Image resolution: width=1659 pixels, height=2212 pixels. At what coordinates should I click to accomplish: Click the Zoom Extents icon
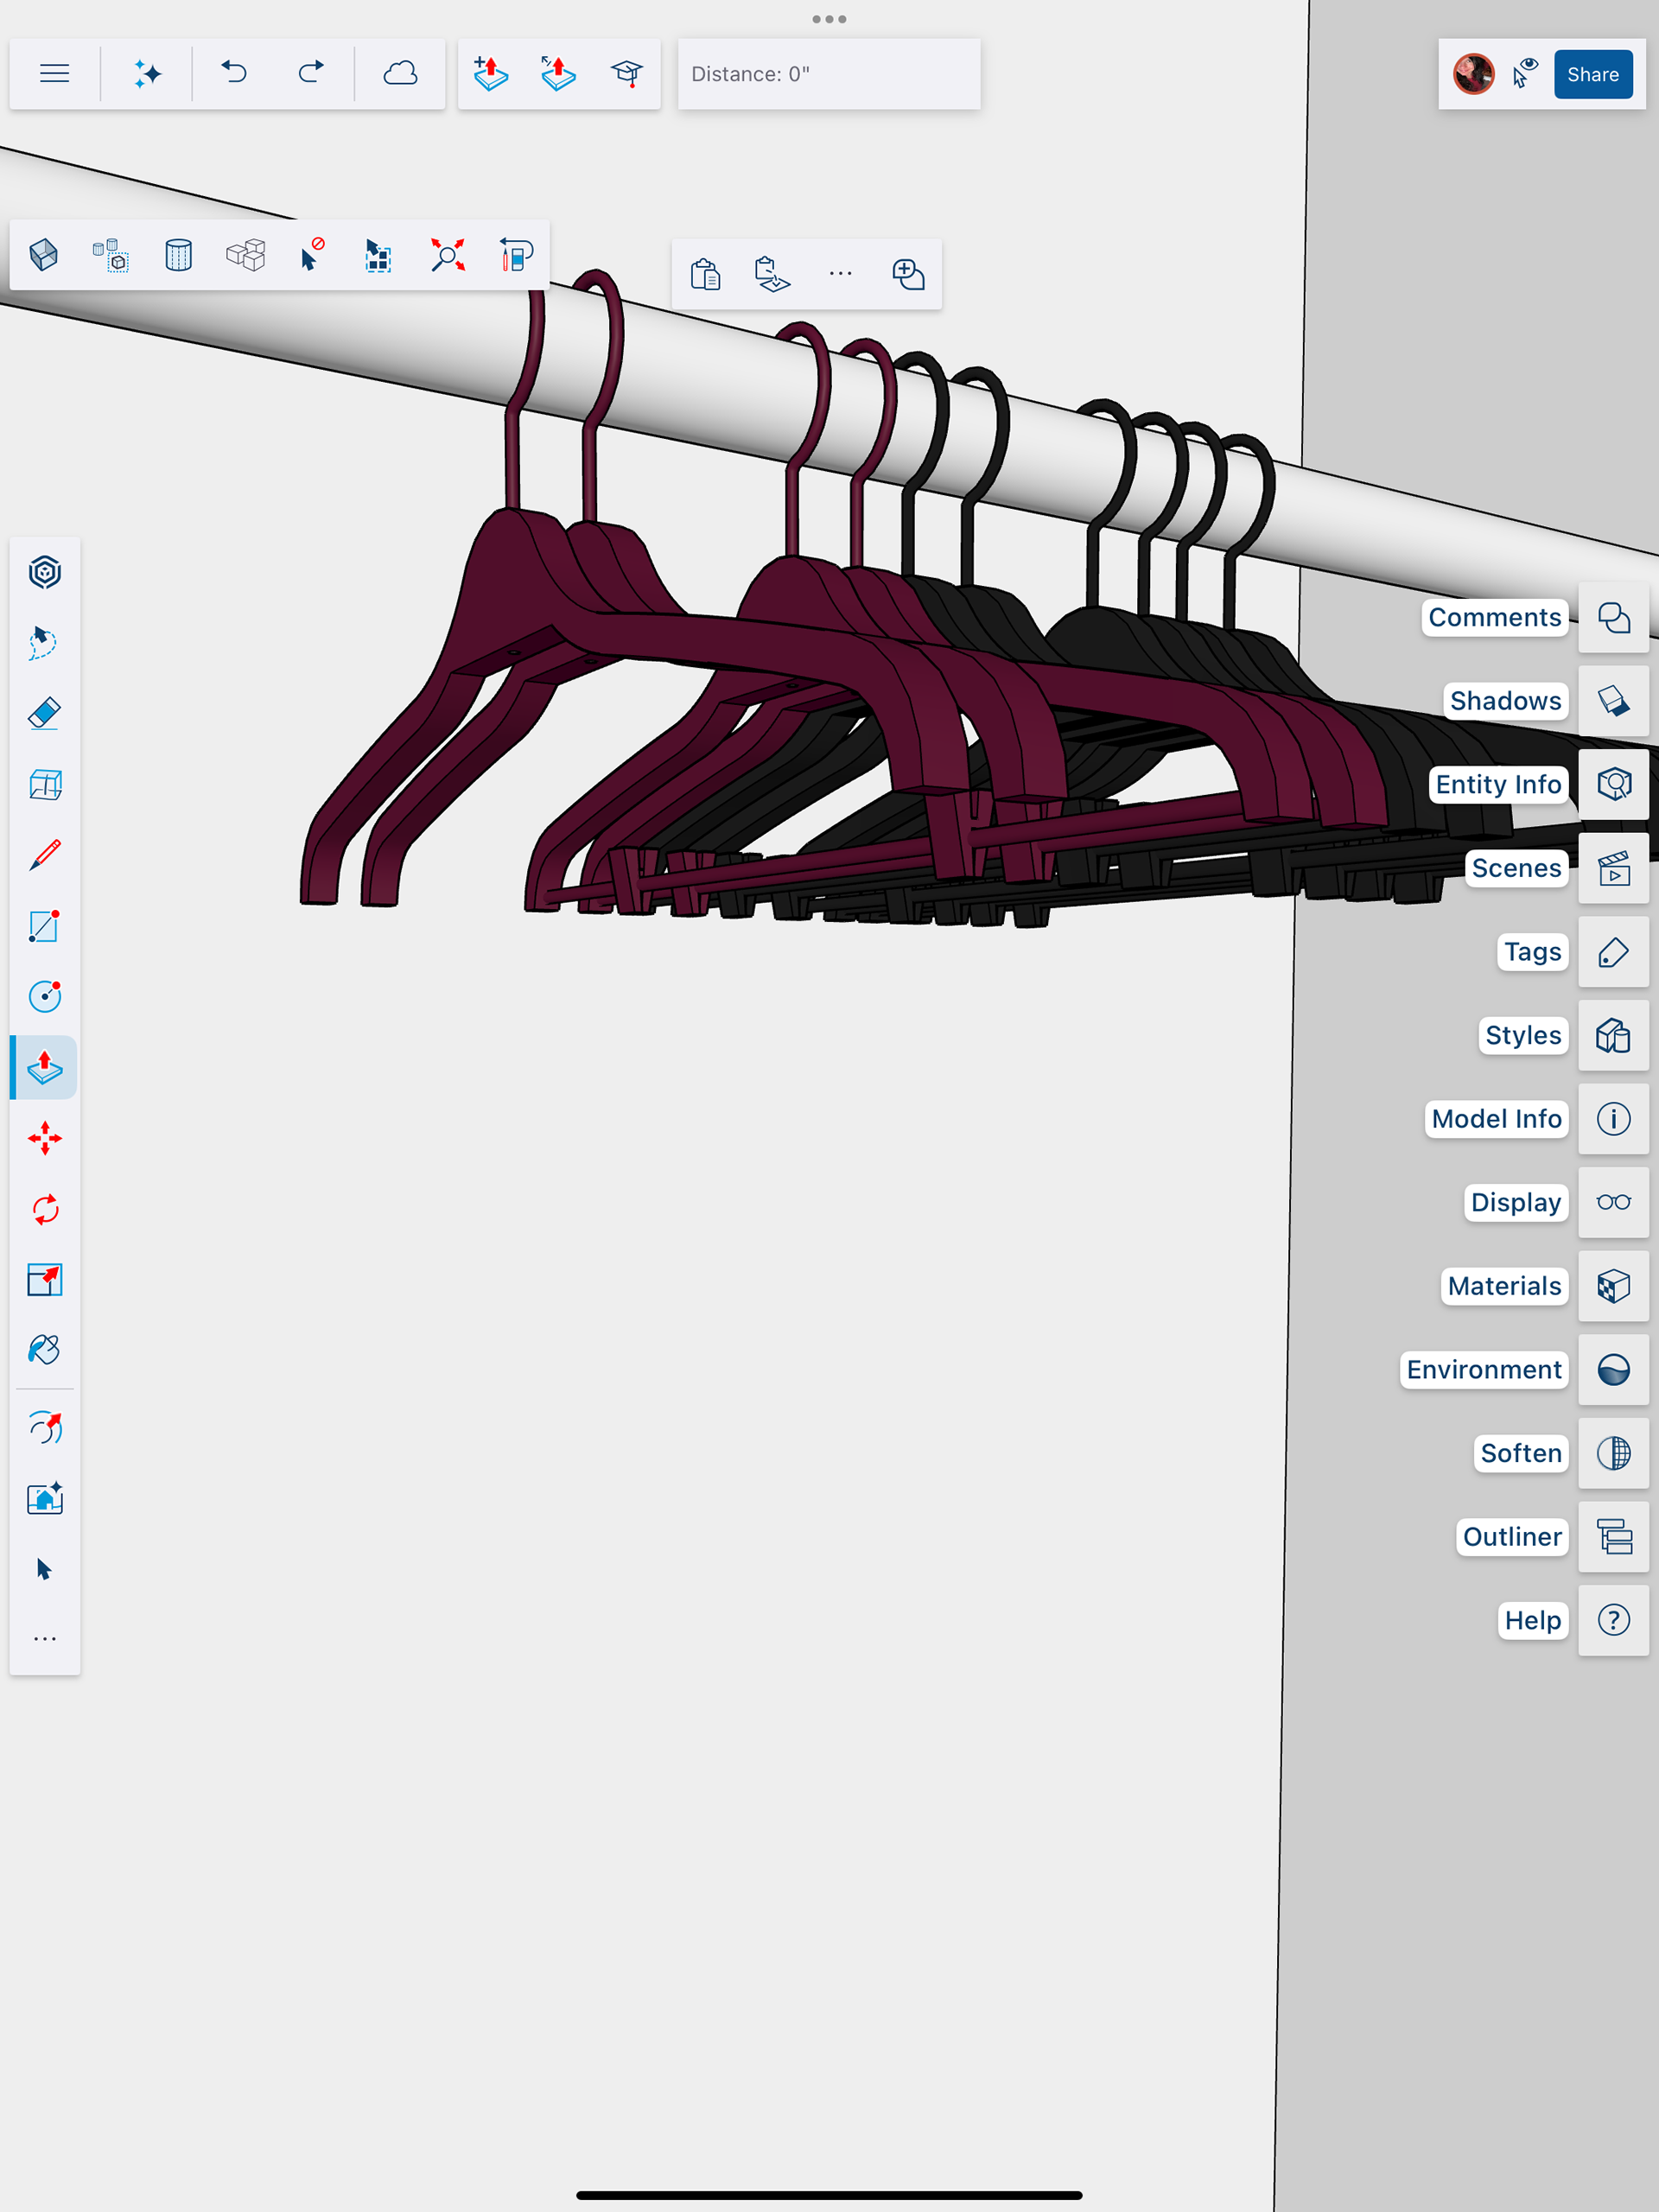pos(447,255)
